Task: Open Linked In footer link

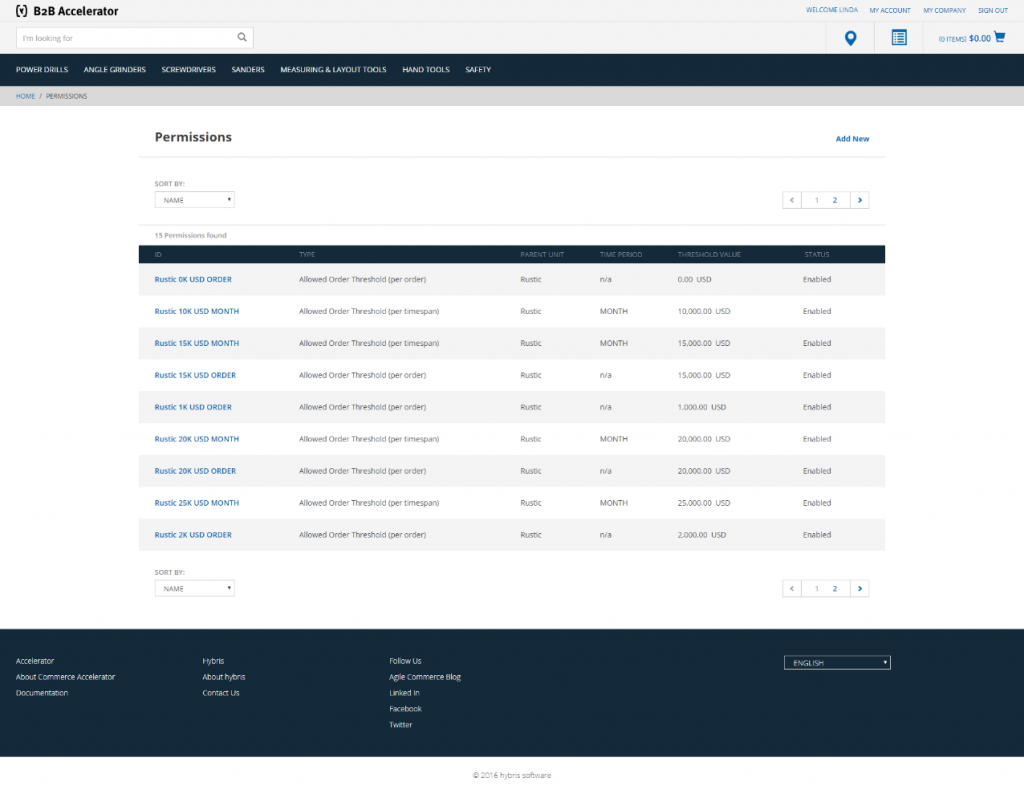Action: click(x=404, y=693)
